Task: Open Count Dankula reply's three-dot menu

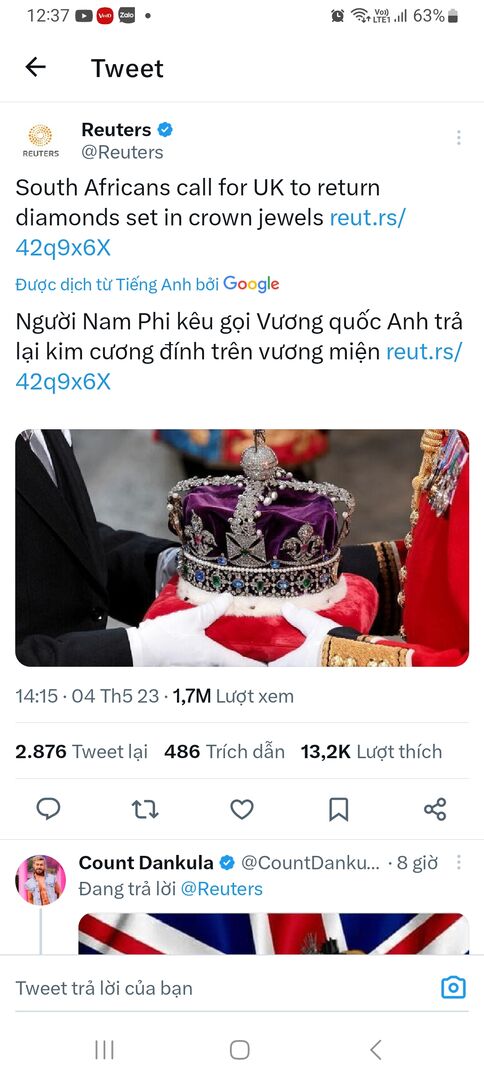Action: point(459,863)
